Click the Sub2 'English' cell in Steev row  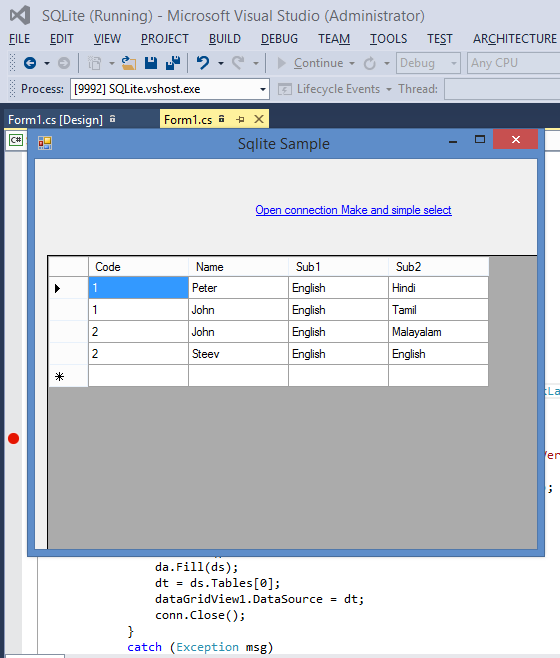[x=438, y=354]
